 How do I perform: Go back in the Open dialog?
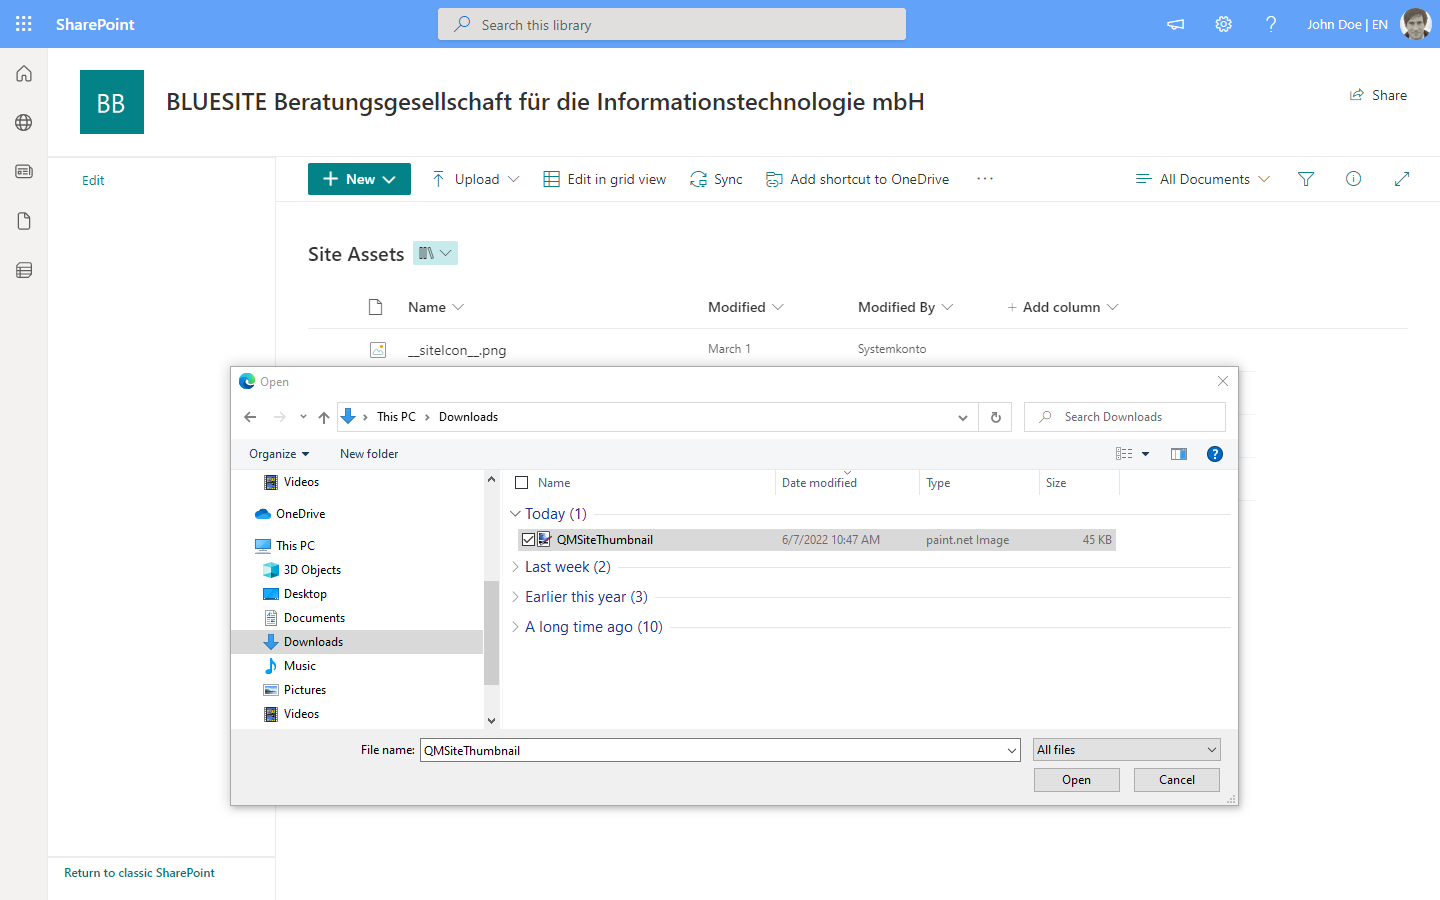click(x=250, y=417)
